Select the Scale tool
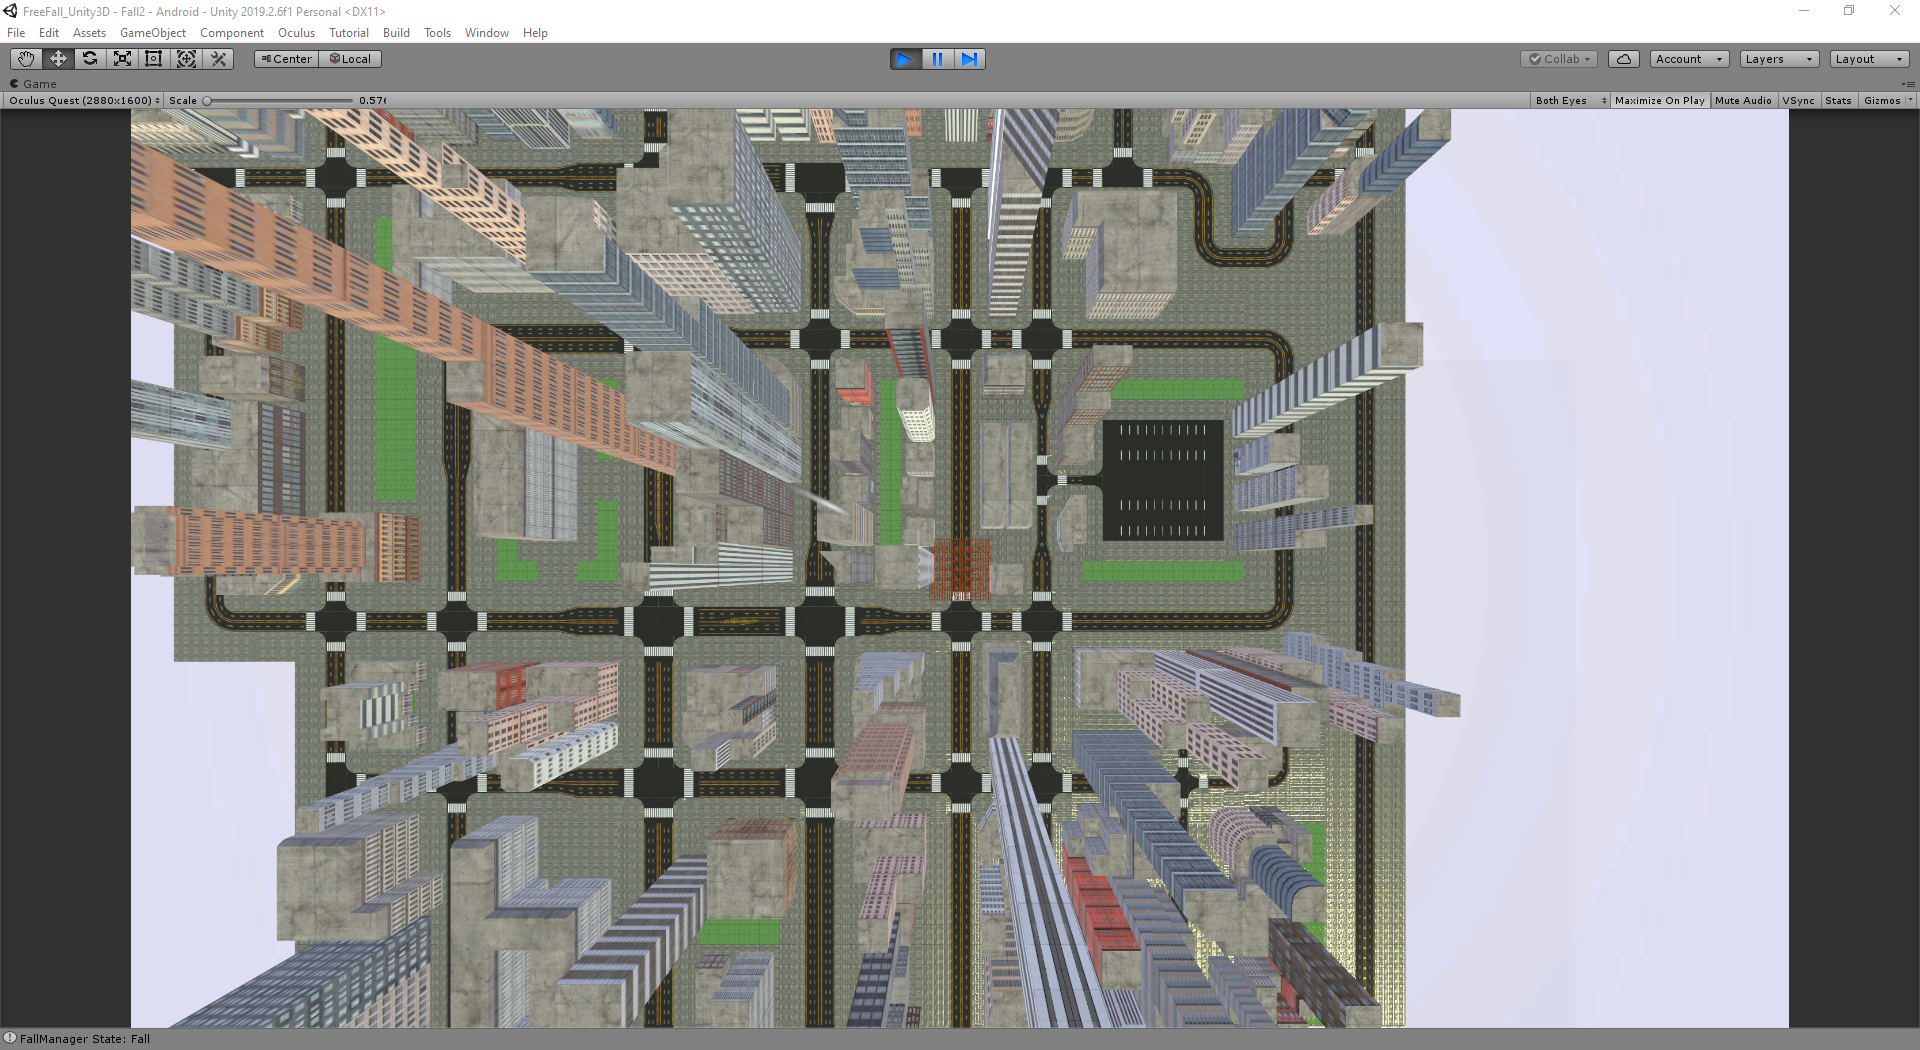Screen dimensions: 1920x1050 122,59
